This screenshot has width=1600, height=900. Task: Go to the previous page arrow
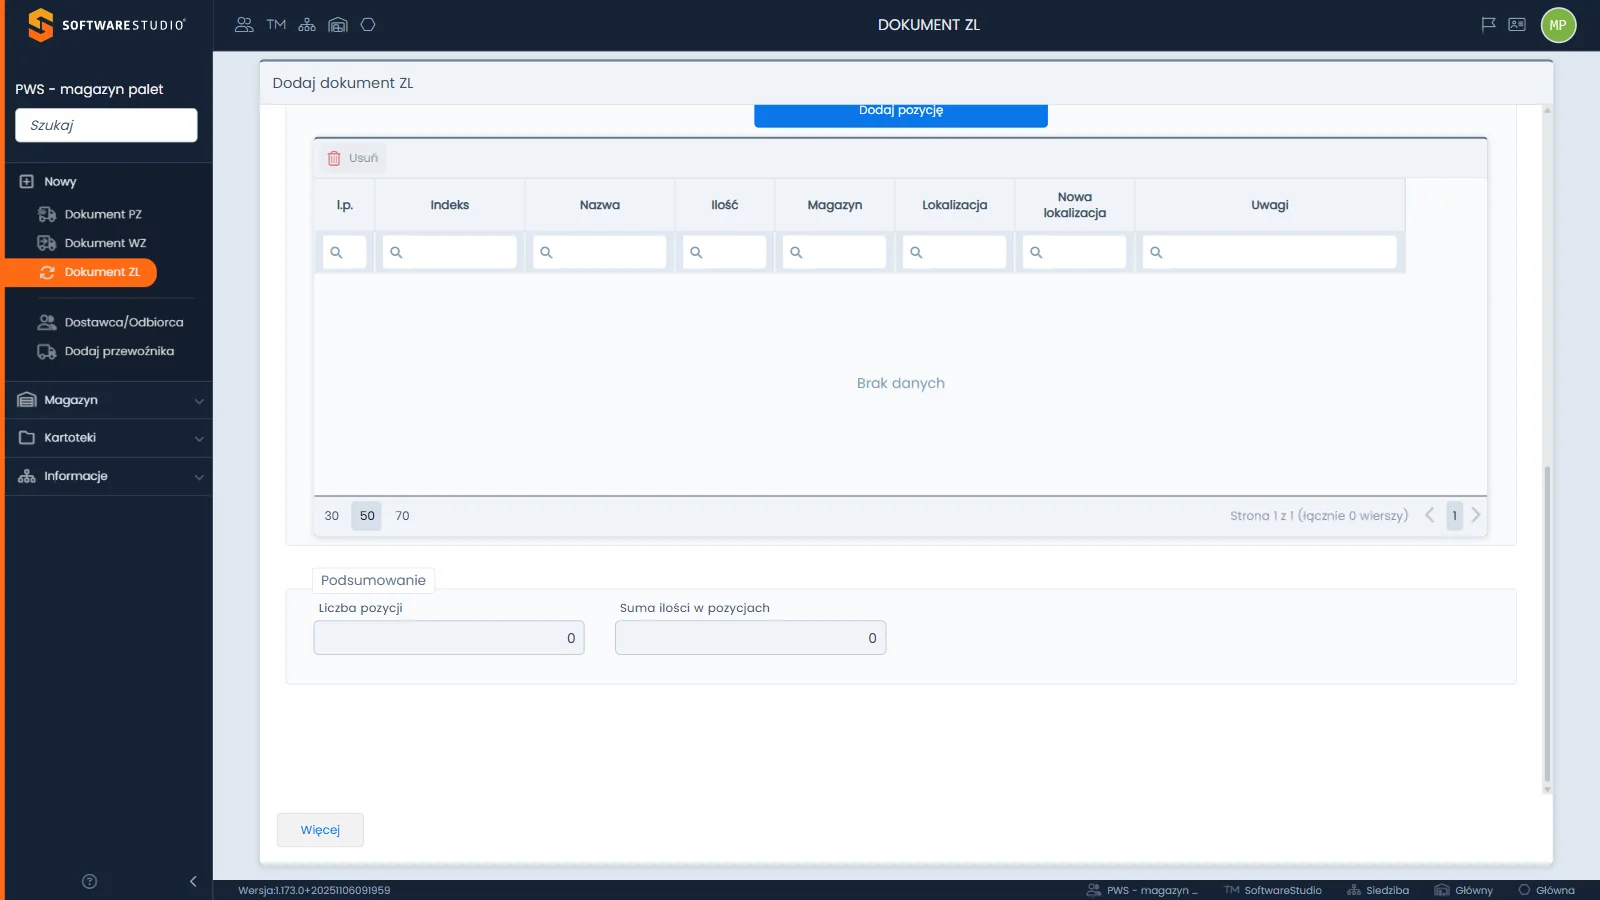tap(1430, 515)
